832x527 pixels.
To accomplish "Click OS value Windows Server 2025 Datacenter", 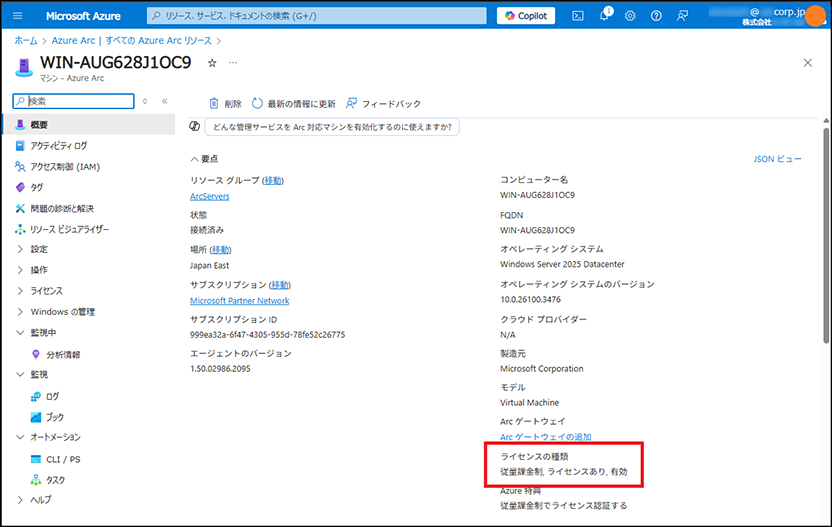I will click(x=562, y=264).
